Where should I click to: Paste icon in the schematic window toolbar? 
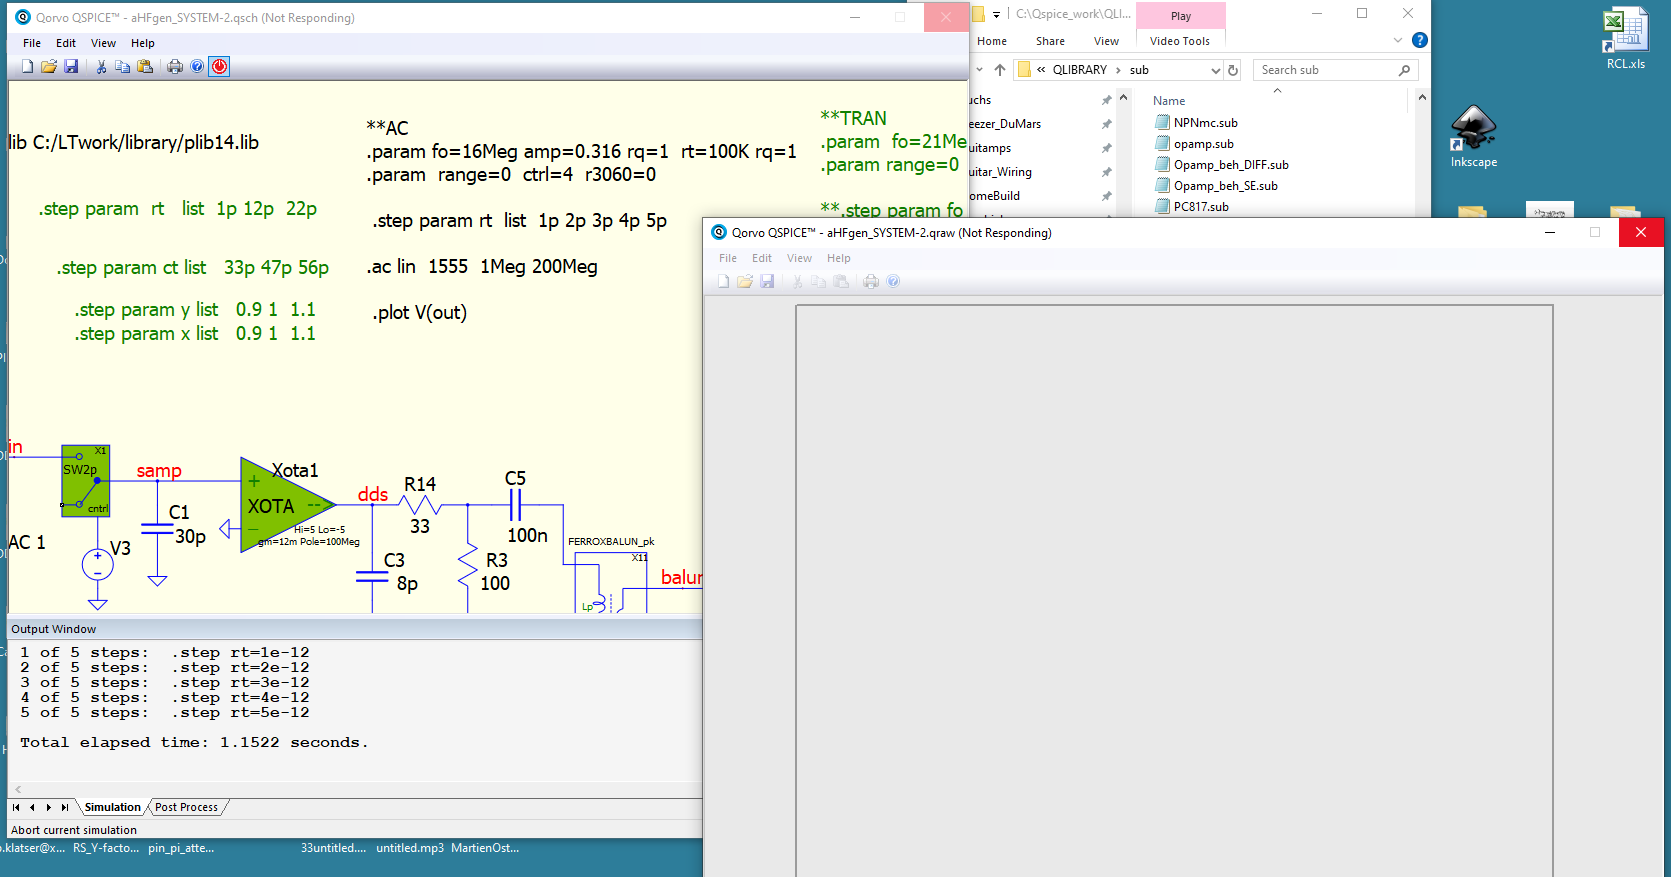tap(145, 67)
